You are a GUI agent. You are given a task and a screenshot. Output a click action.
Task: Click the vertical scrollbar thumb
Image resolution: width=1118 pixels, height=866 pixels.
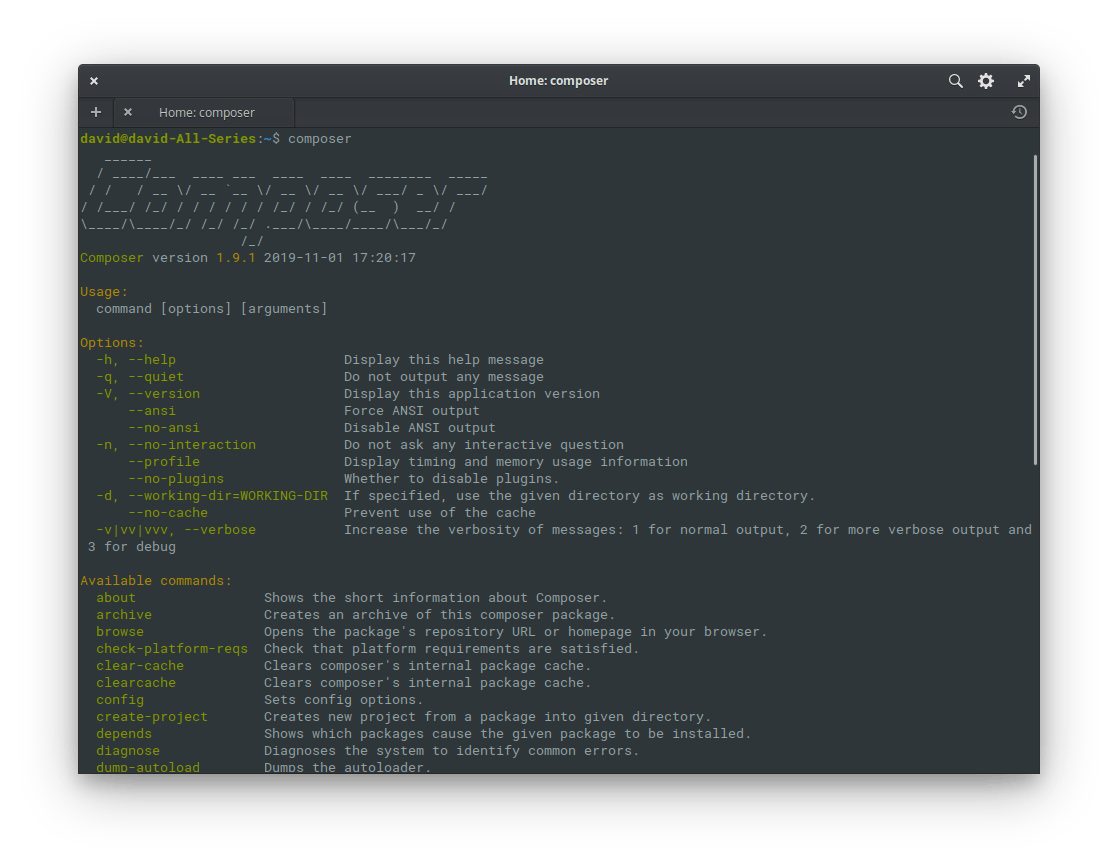point(1035,310)
